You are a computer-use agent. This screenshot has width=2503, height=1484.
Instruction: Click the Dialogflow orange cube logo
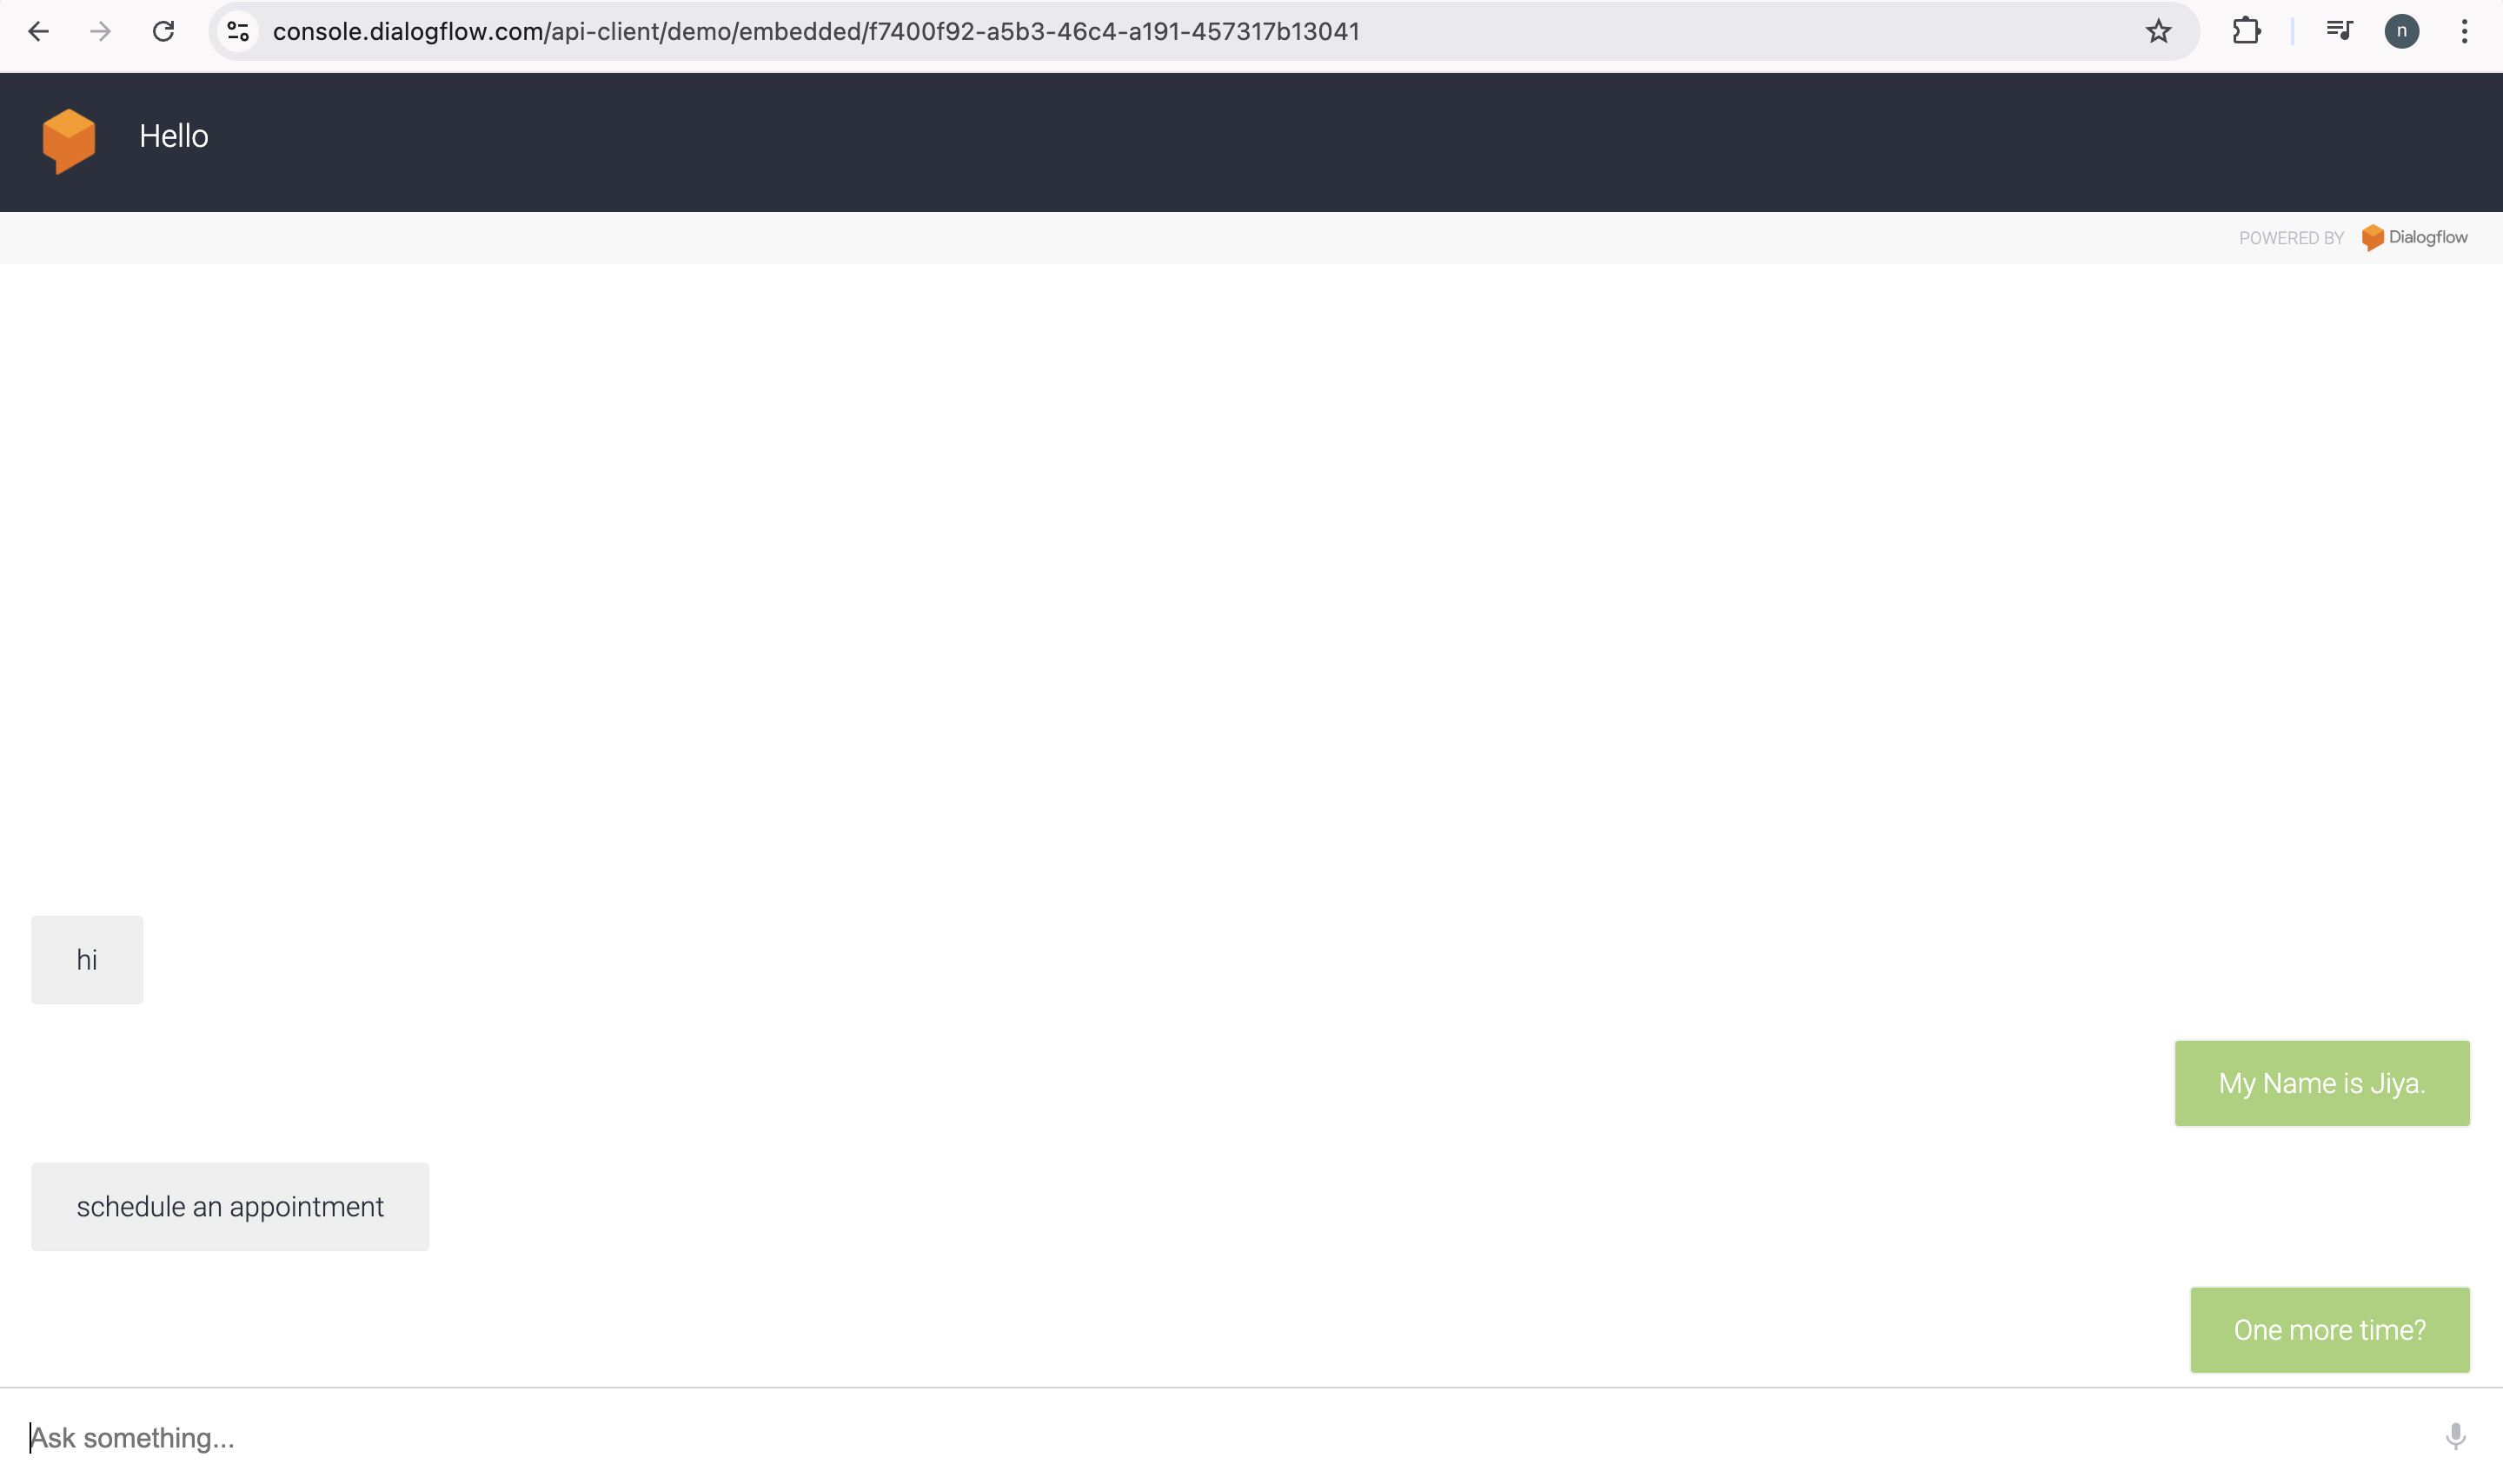[x=65, y=136]
